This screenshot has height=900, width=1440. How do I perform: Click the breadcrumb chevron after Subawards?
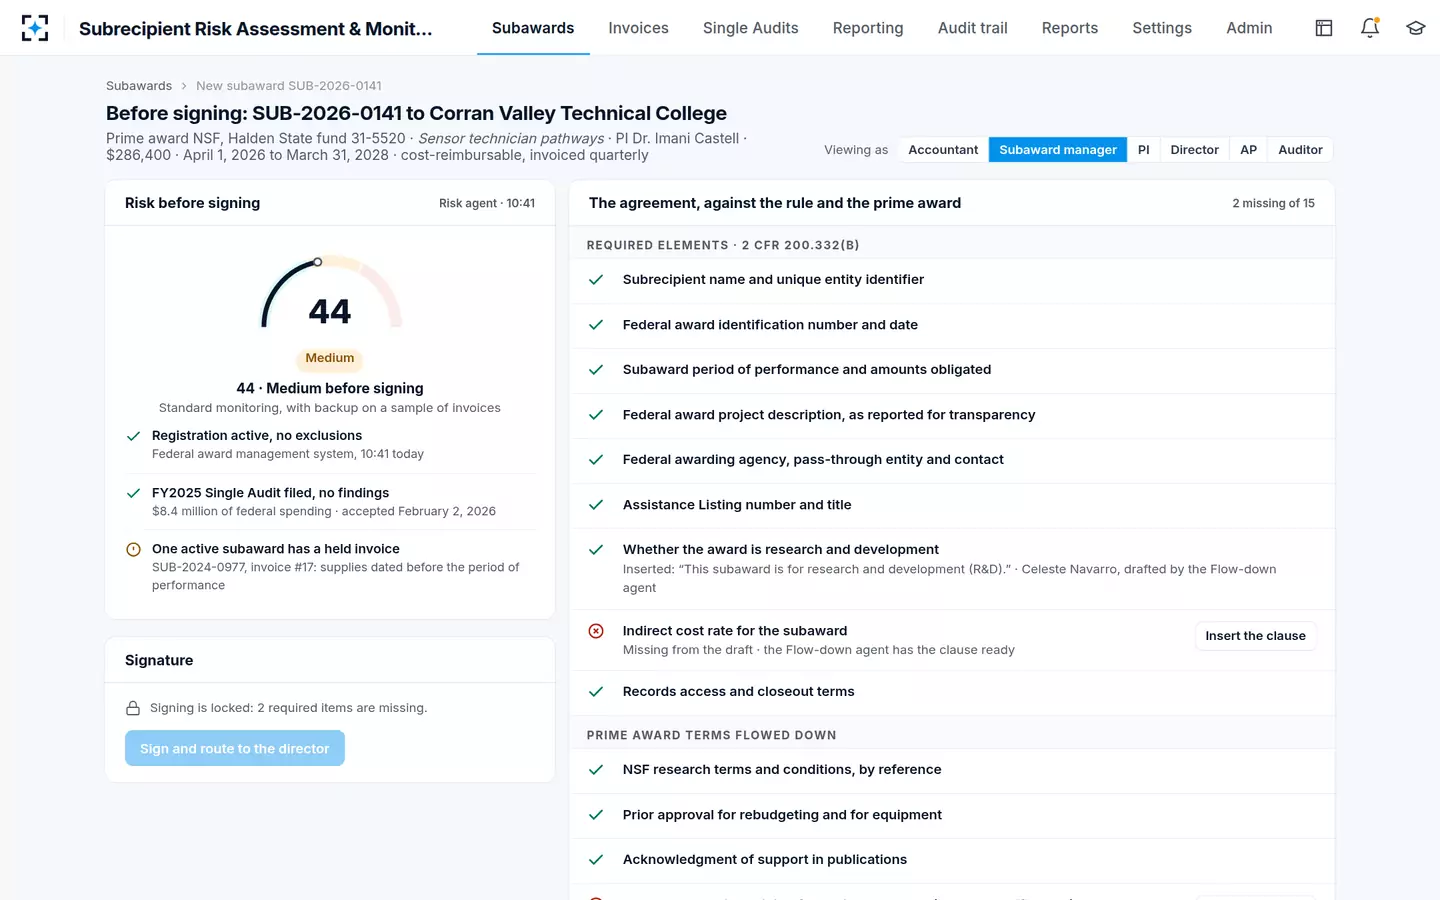point(184,86)
